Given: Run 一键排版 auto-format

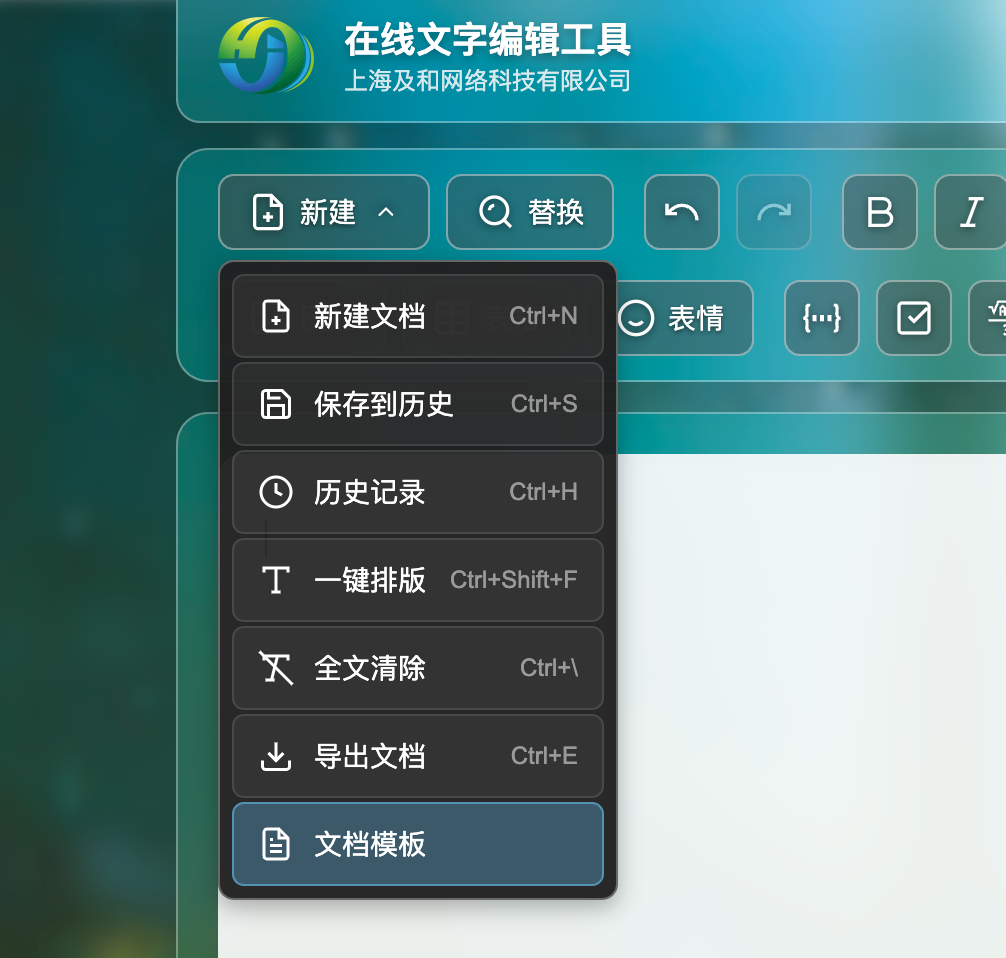Looking at the screenshot, I should tap(418, 580).
